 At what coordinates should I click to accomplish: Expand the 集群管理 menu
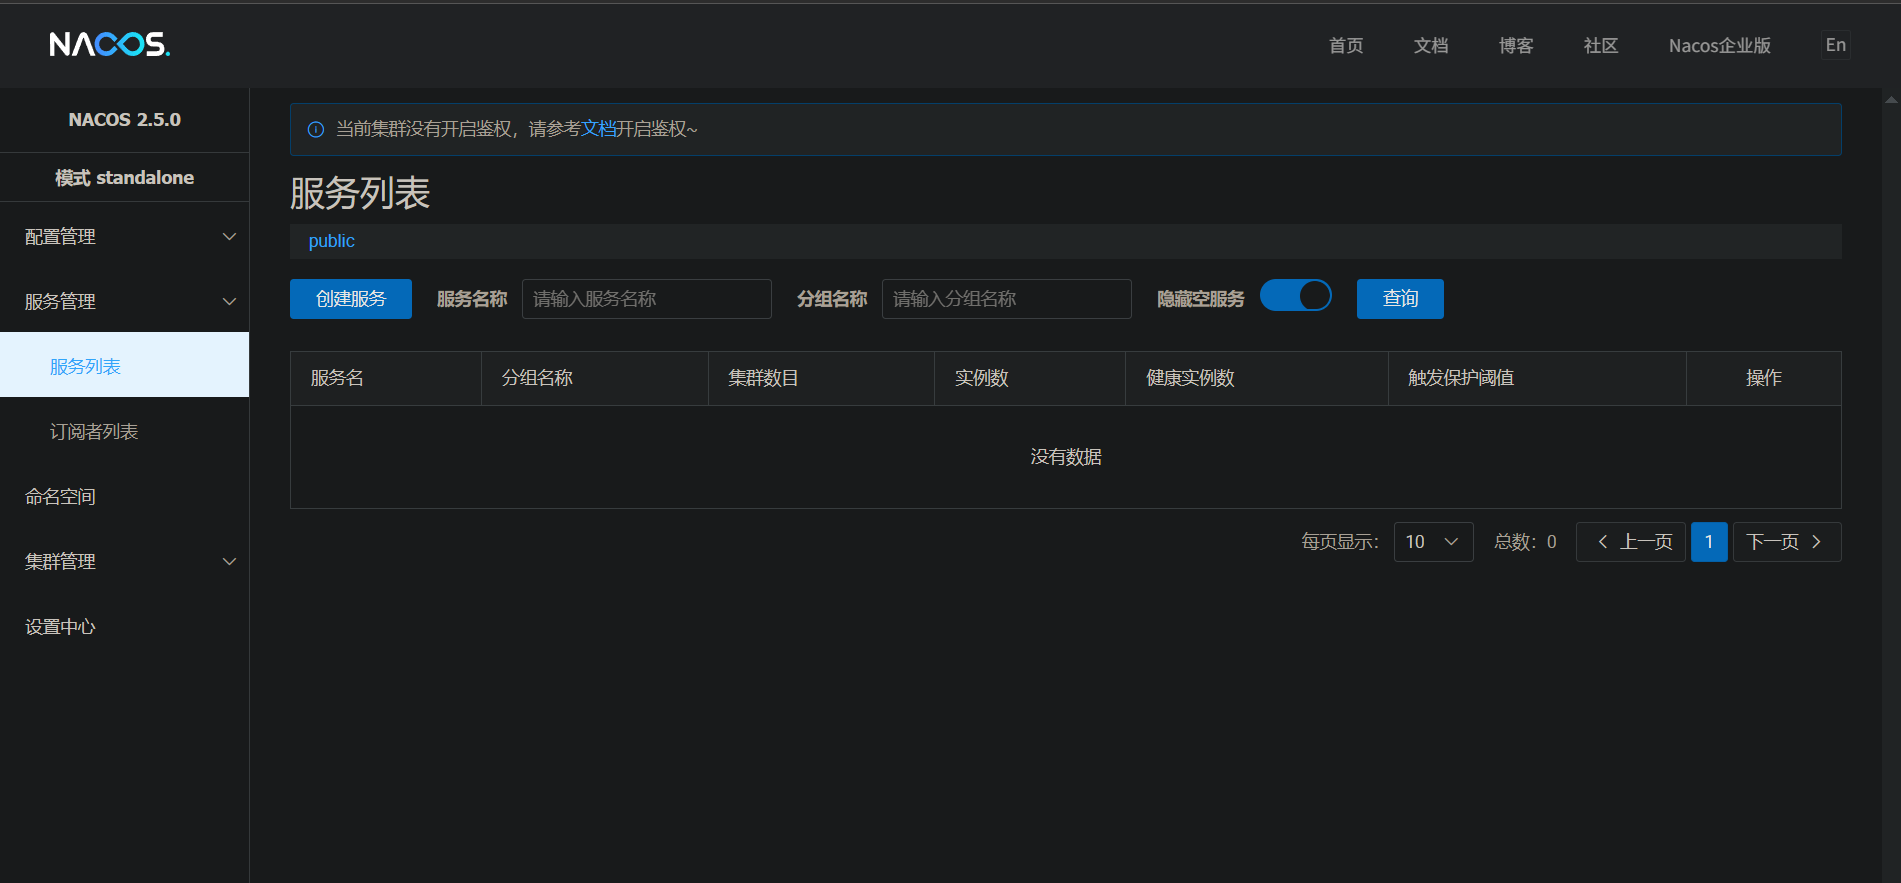click(124, 562)
